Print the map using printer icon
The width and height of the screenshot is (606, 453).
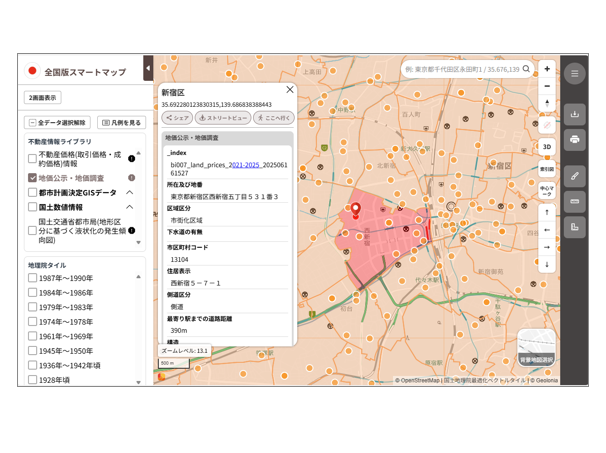pyautogui.click(x=574, y=140)
